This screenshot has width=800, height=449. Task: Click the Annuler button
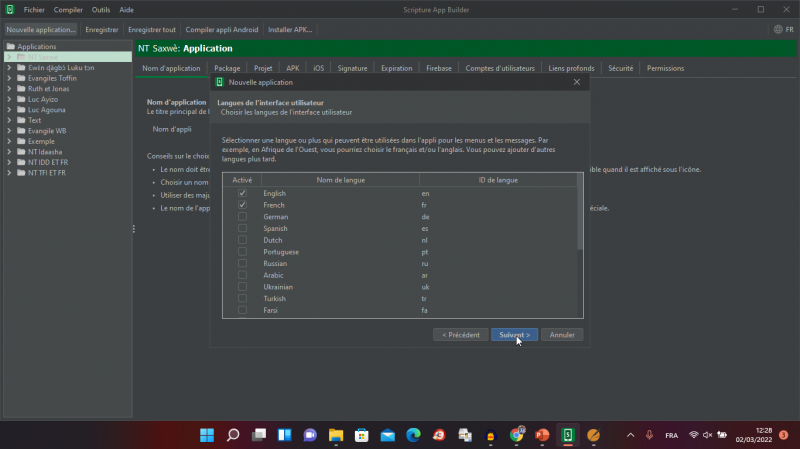tap(562, 334)
